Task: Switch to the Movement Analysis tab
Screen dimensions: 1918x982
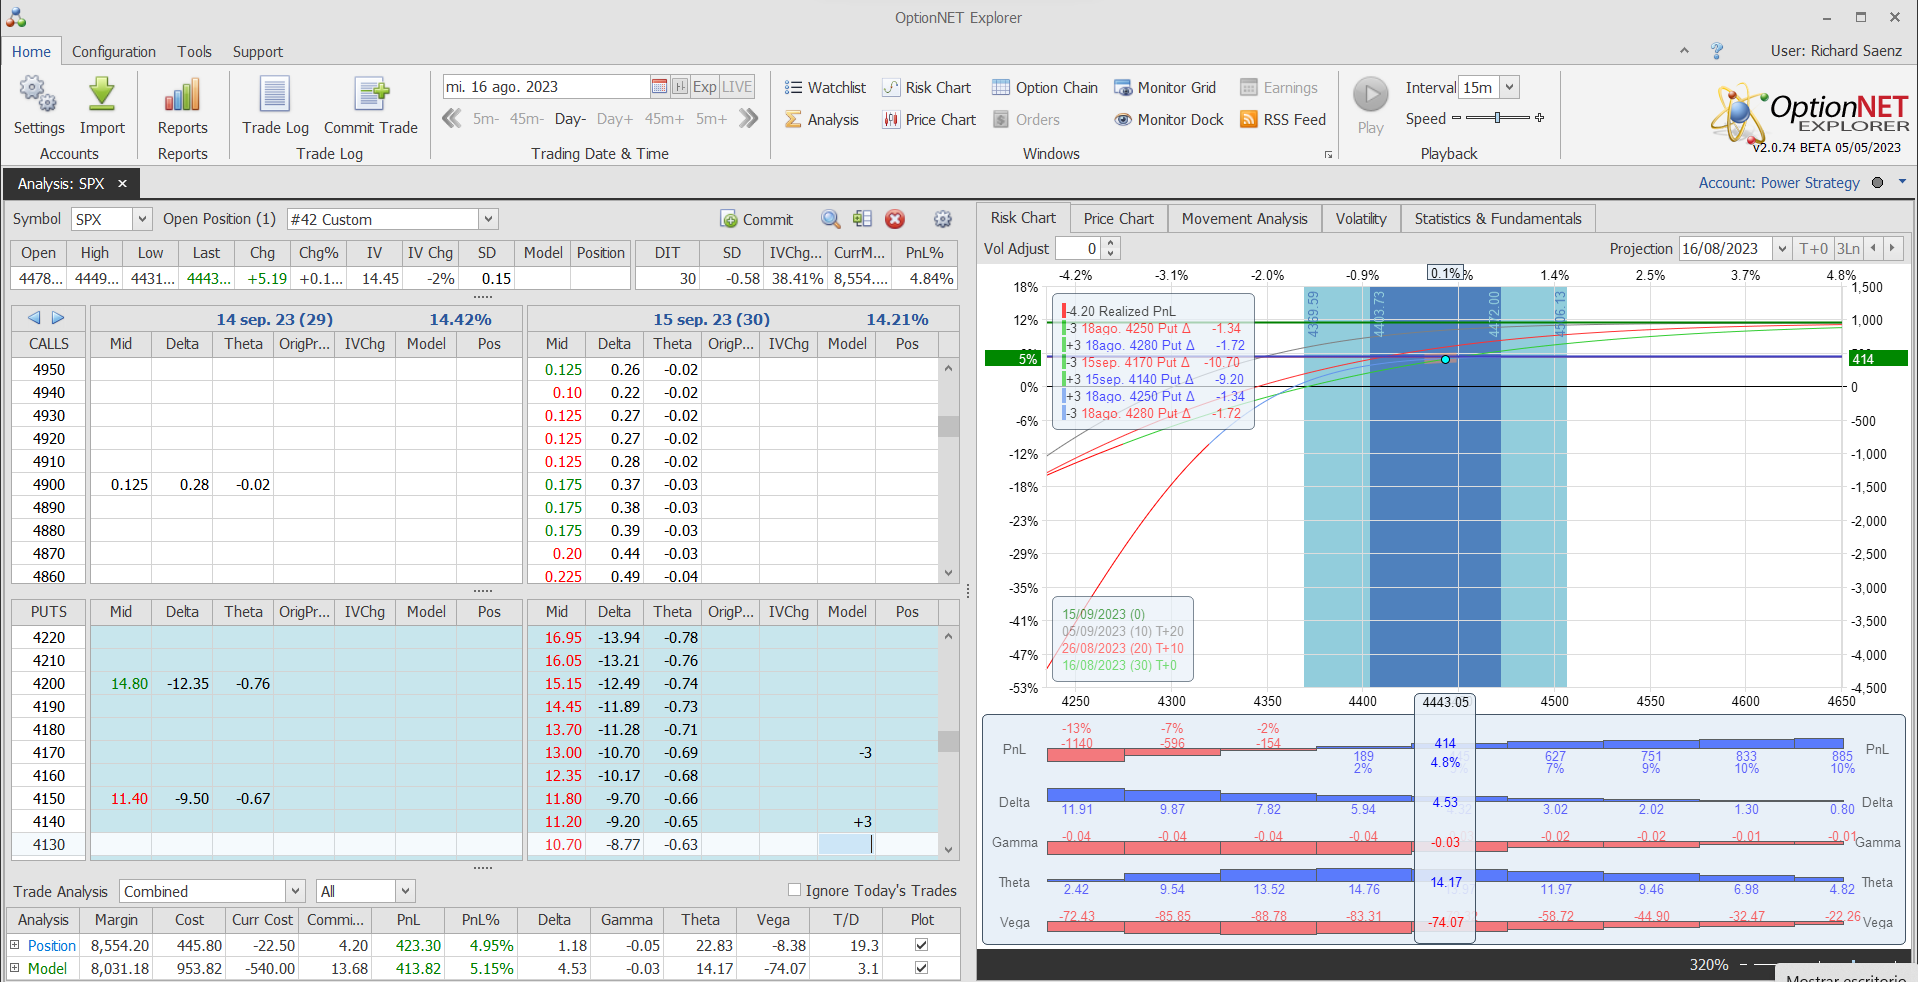Action: pos(1244,219)
